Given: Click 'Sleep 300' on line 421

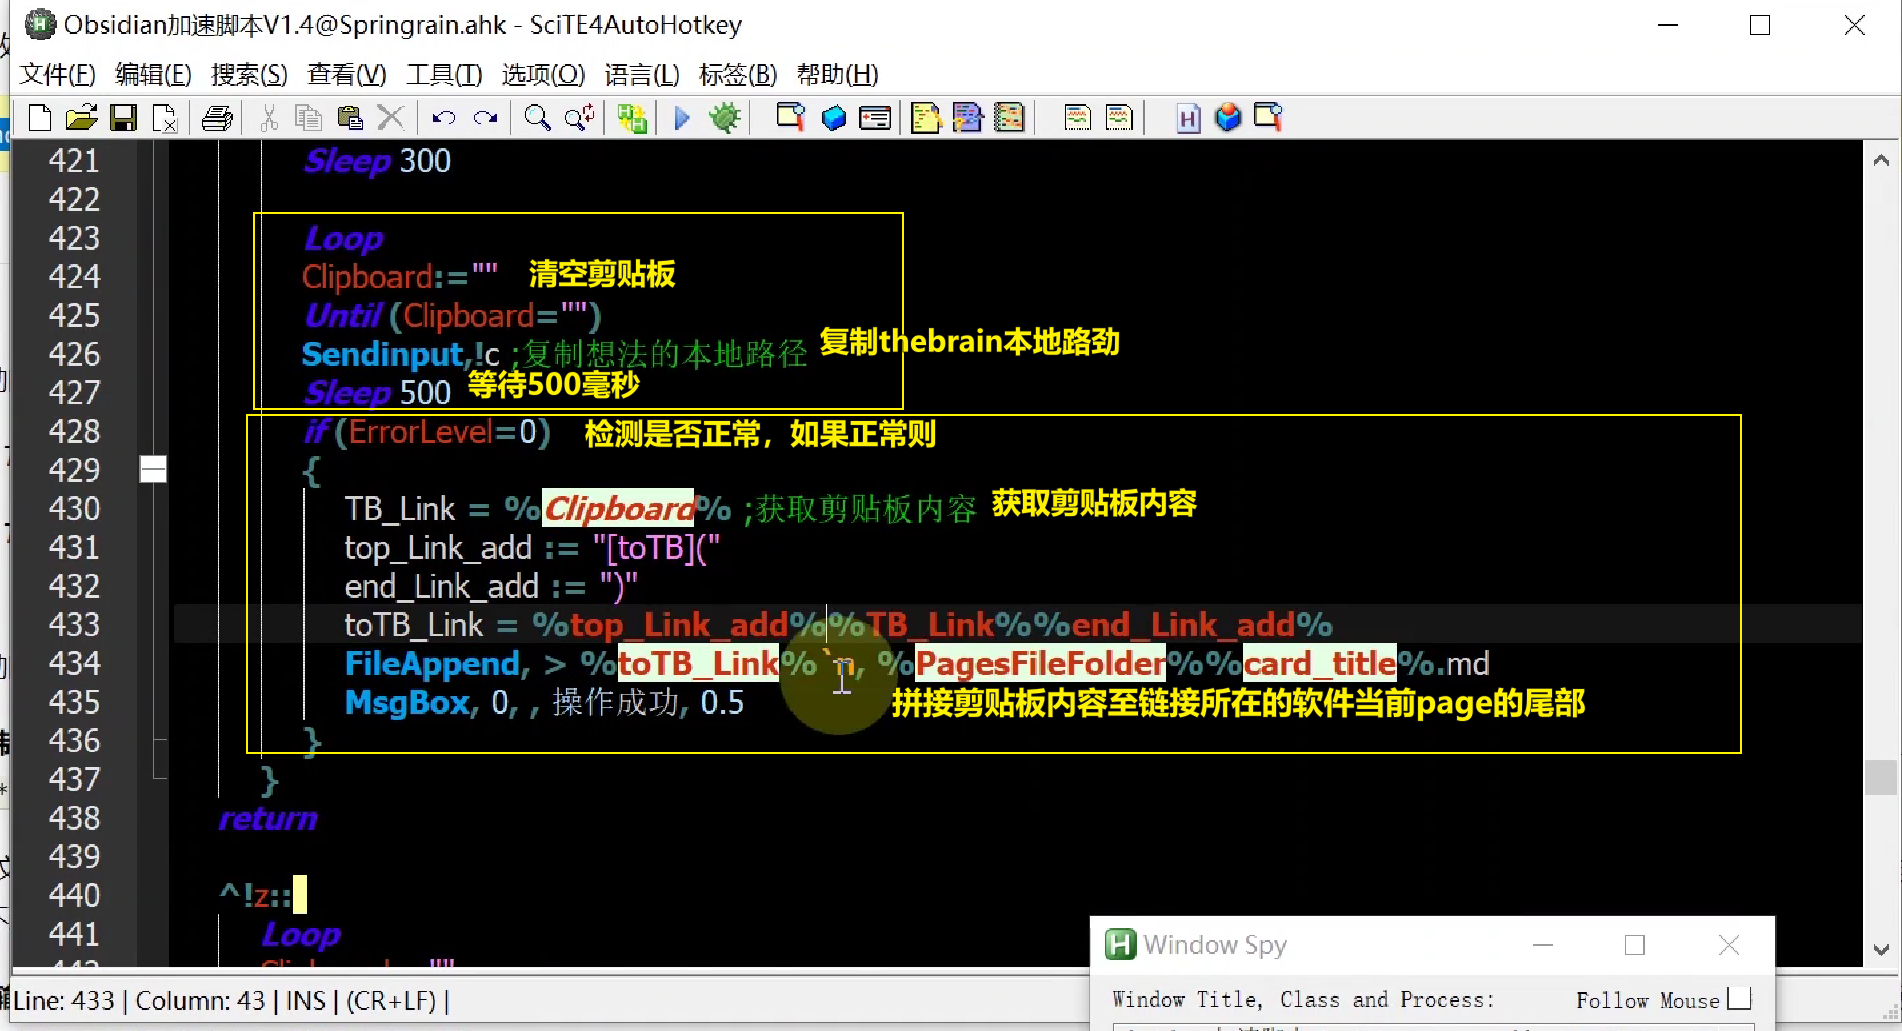Looking at the screenshot, I should pyautogui.click(x=377, y=161).
